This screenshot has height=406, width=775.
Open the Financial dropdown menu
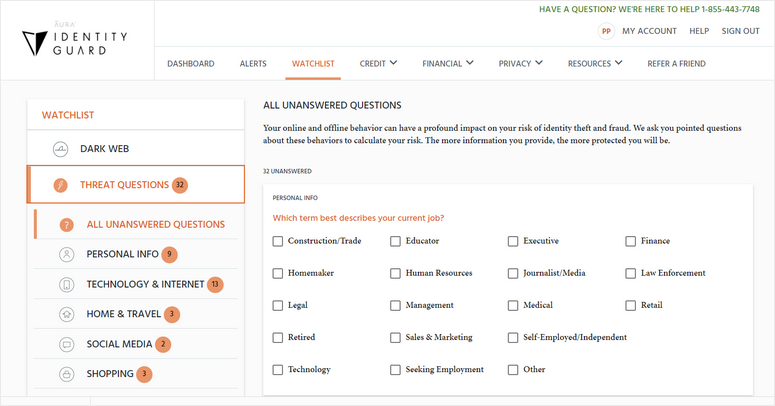(x=448, y=64)
